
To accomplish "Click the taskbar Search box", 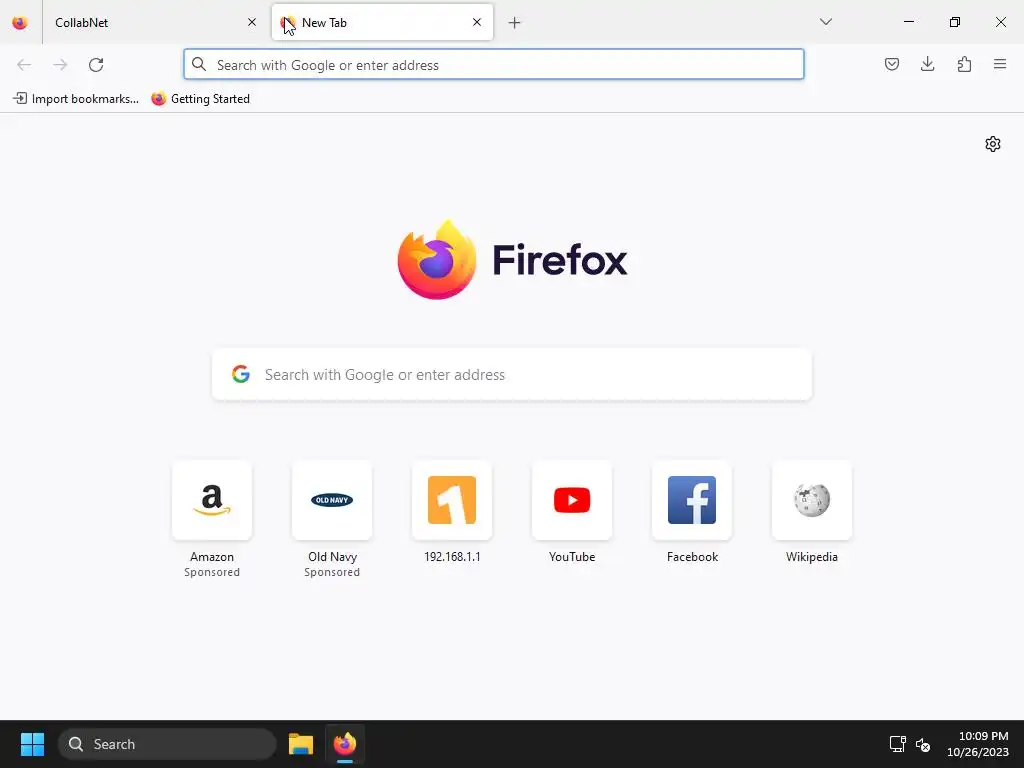I will [x=167, y=744].
